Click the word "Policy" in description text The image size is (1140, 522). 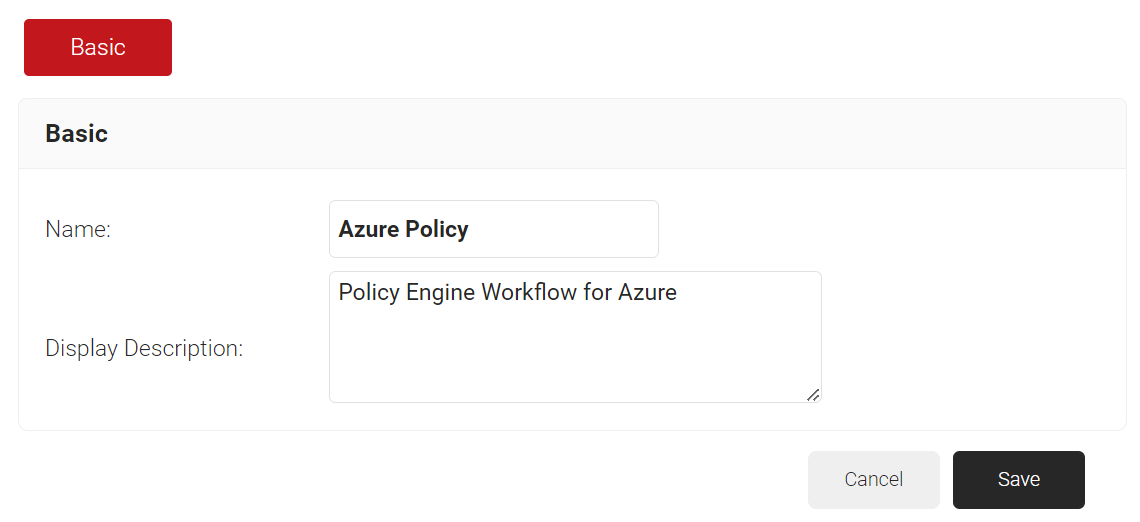(369, 292)
